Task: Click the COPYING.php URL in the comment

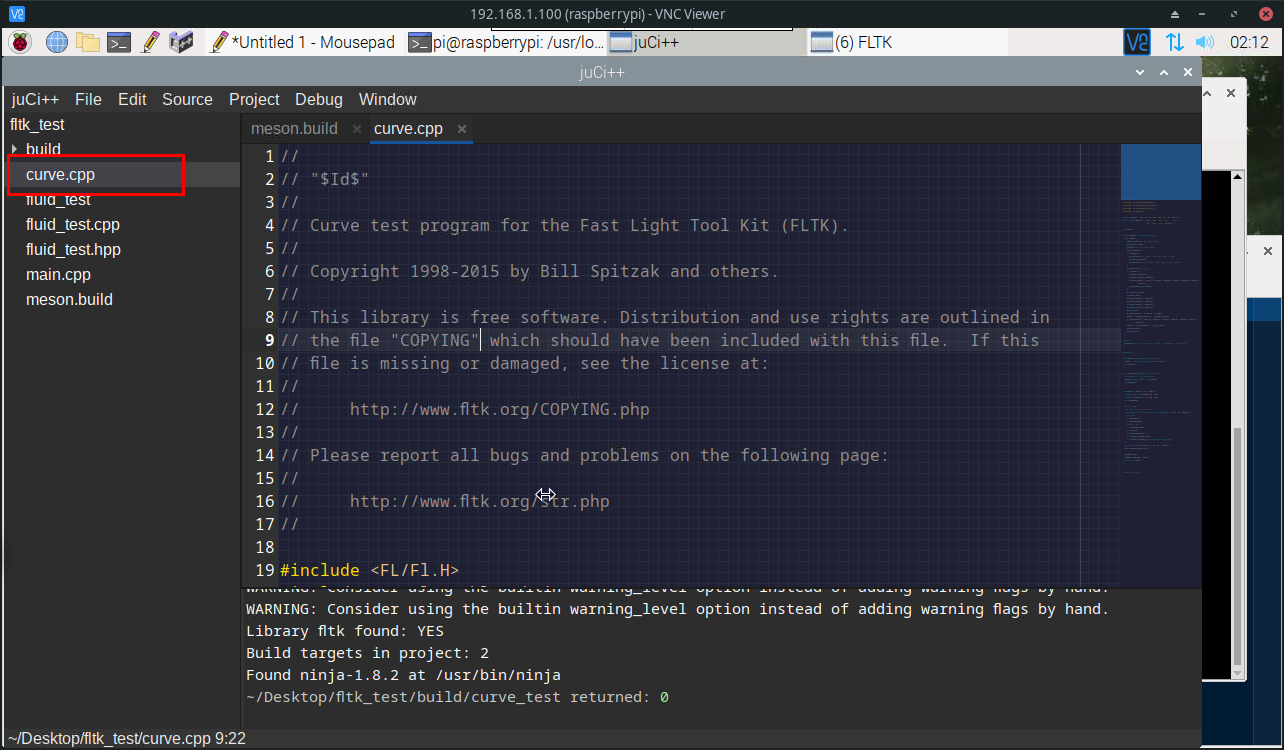Action: coord(499,409)
